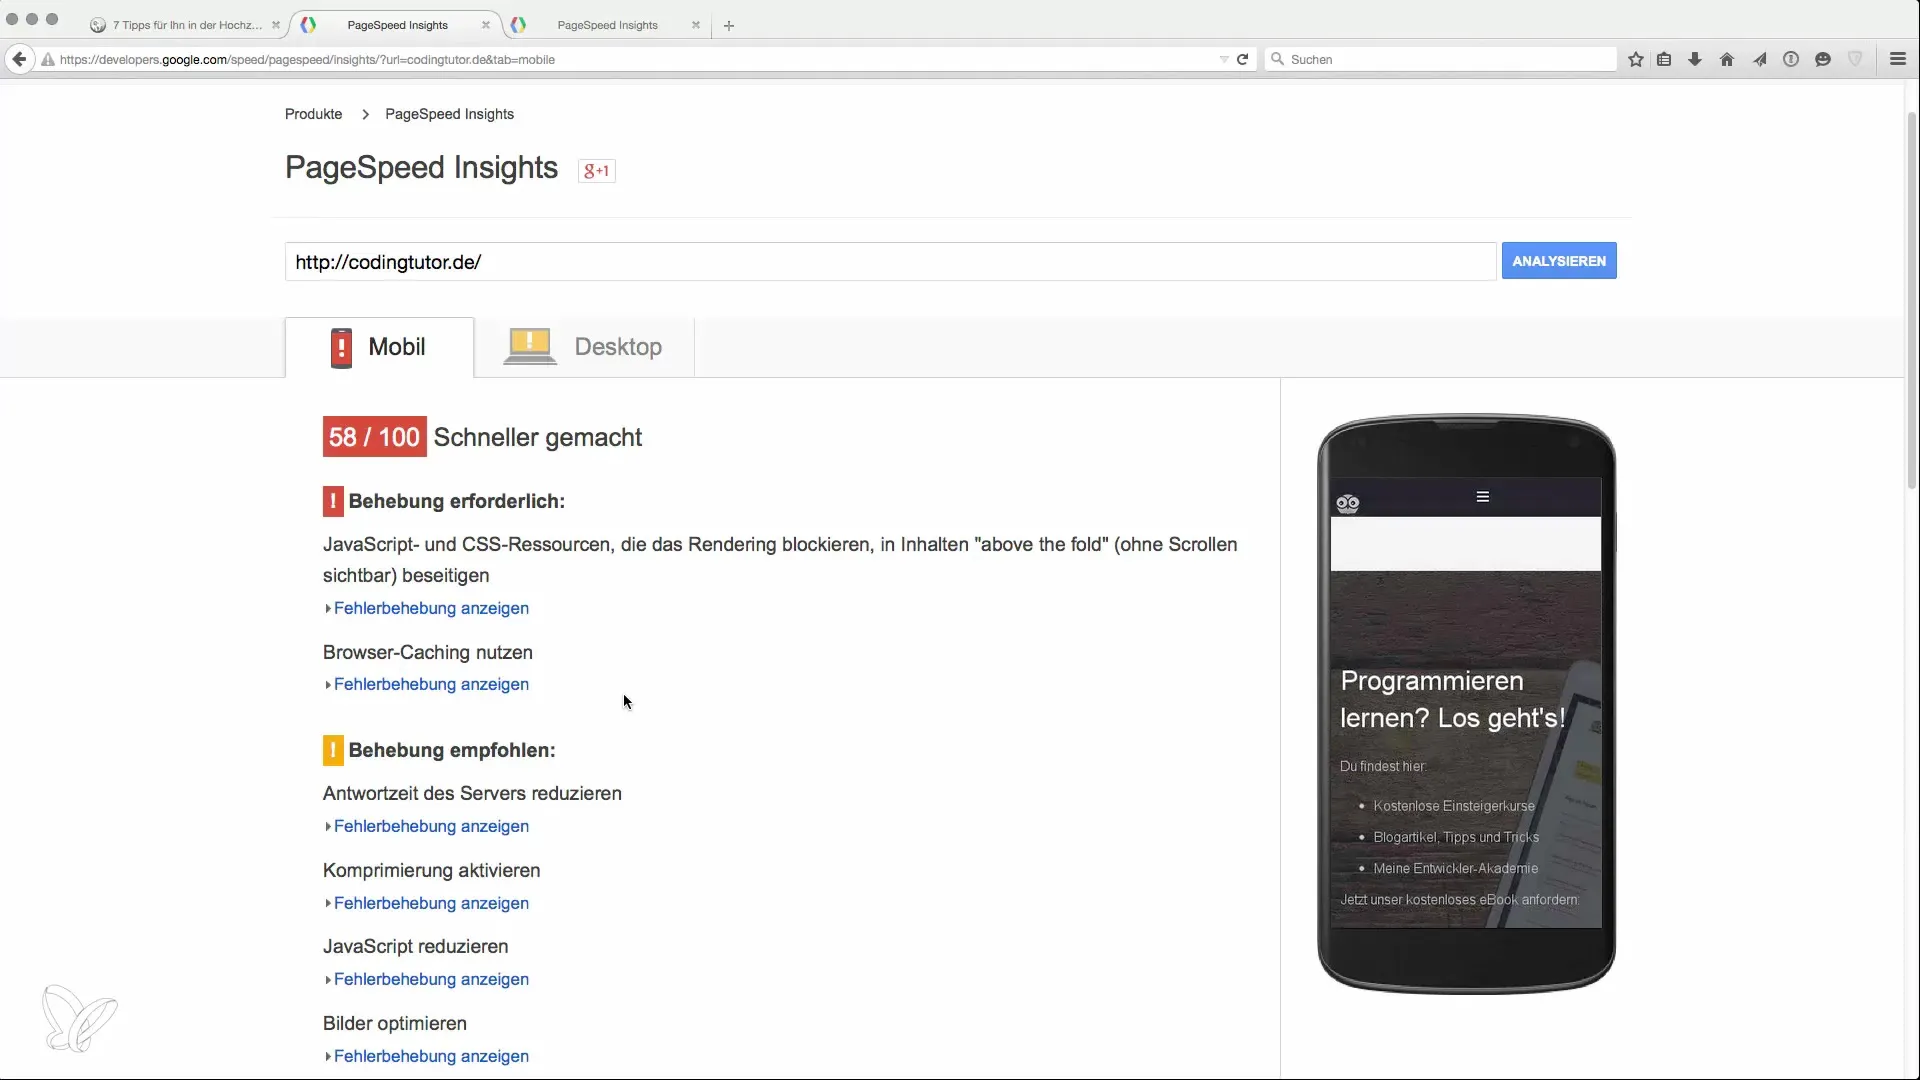Click 'Blogartikel, Tipps und Tricks' in preview
The height and width of the screenshot is (1080, 1920).
click(1456, 837)
